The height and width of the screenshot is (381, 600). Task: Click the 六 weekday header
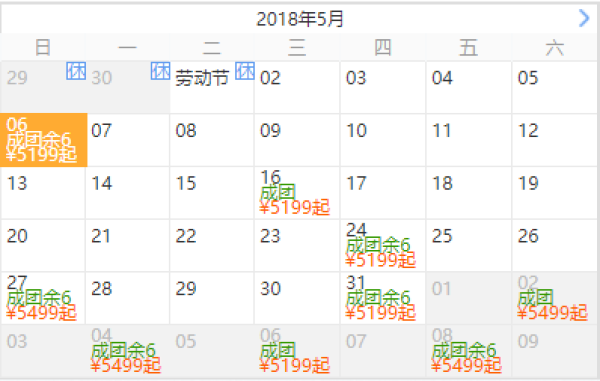[554, 47]
